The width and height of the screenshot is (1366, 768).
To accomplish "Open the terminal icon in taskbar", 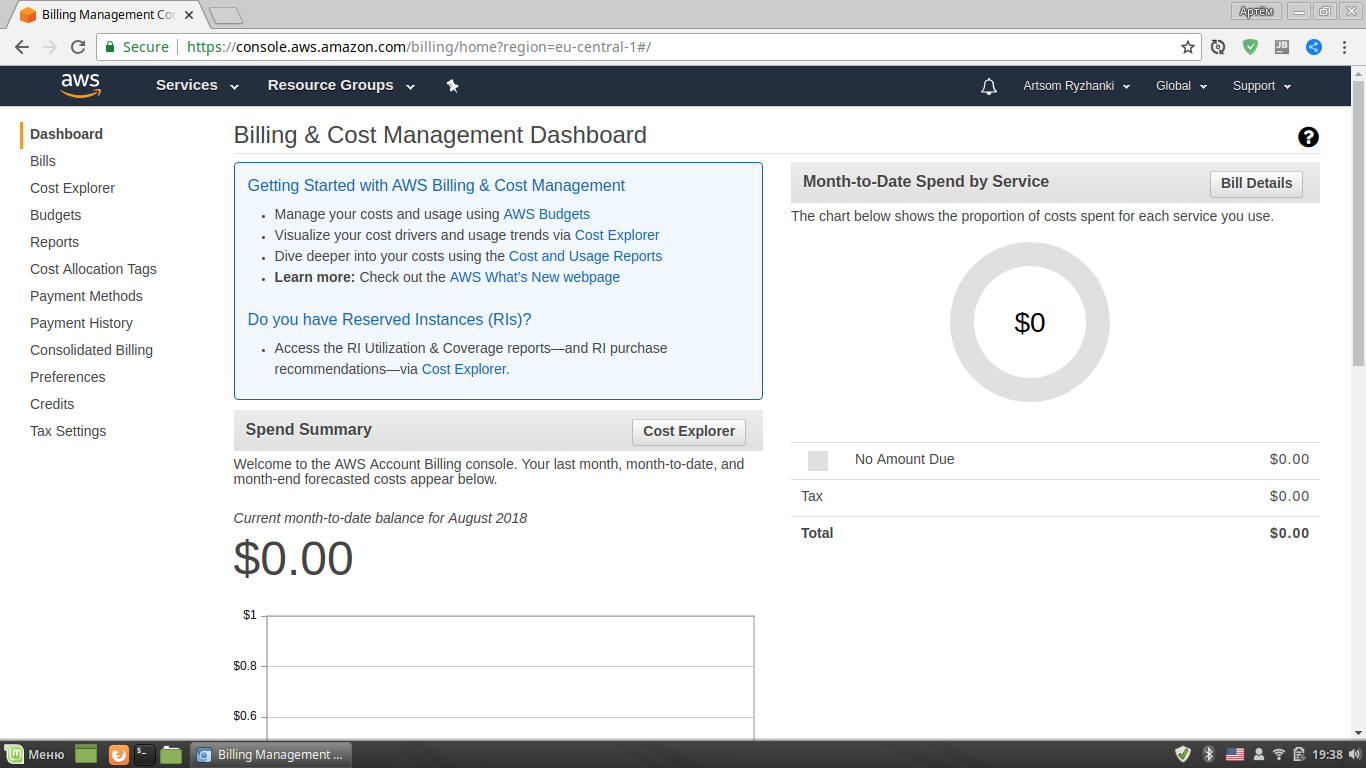I will [144, 755].
